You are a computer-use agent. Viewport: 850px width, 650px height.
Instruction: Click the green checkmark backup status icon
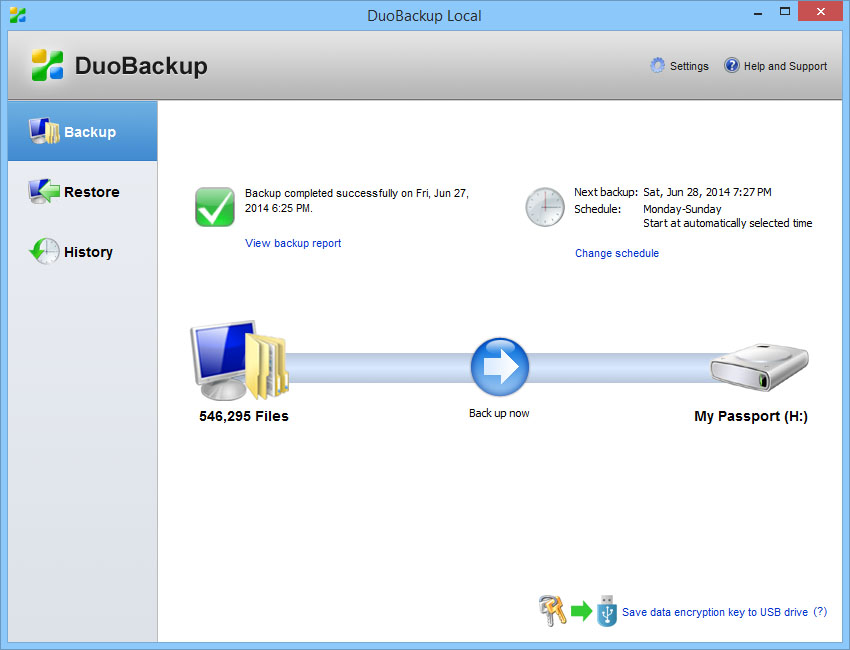(x=215, y=207)
